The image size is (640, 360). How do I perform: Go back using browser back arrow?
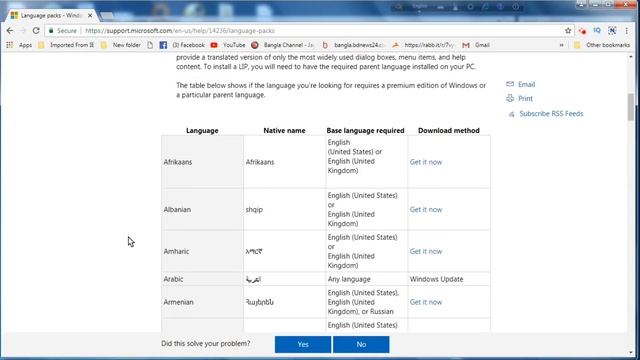coord(10,31)
